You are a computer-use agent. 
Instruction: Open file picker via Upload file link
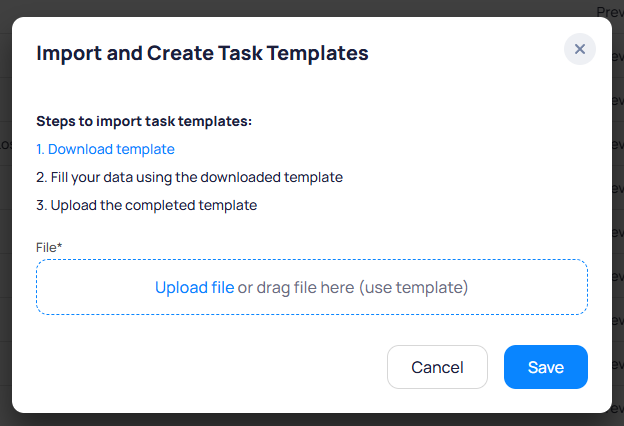click(194, 288)
